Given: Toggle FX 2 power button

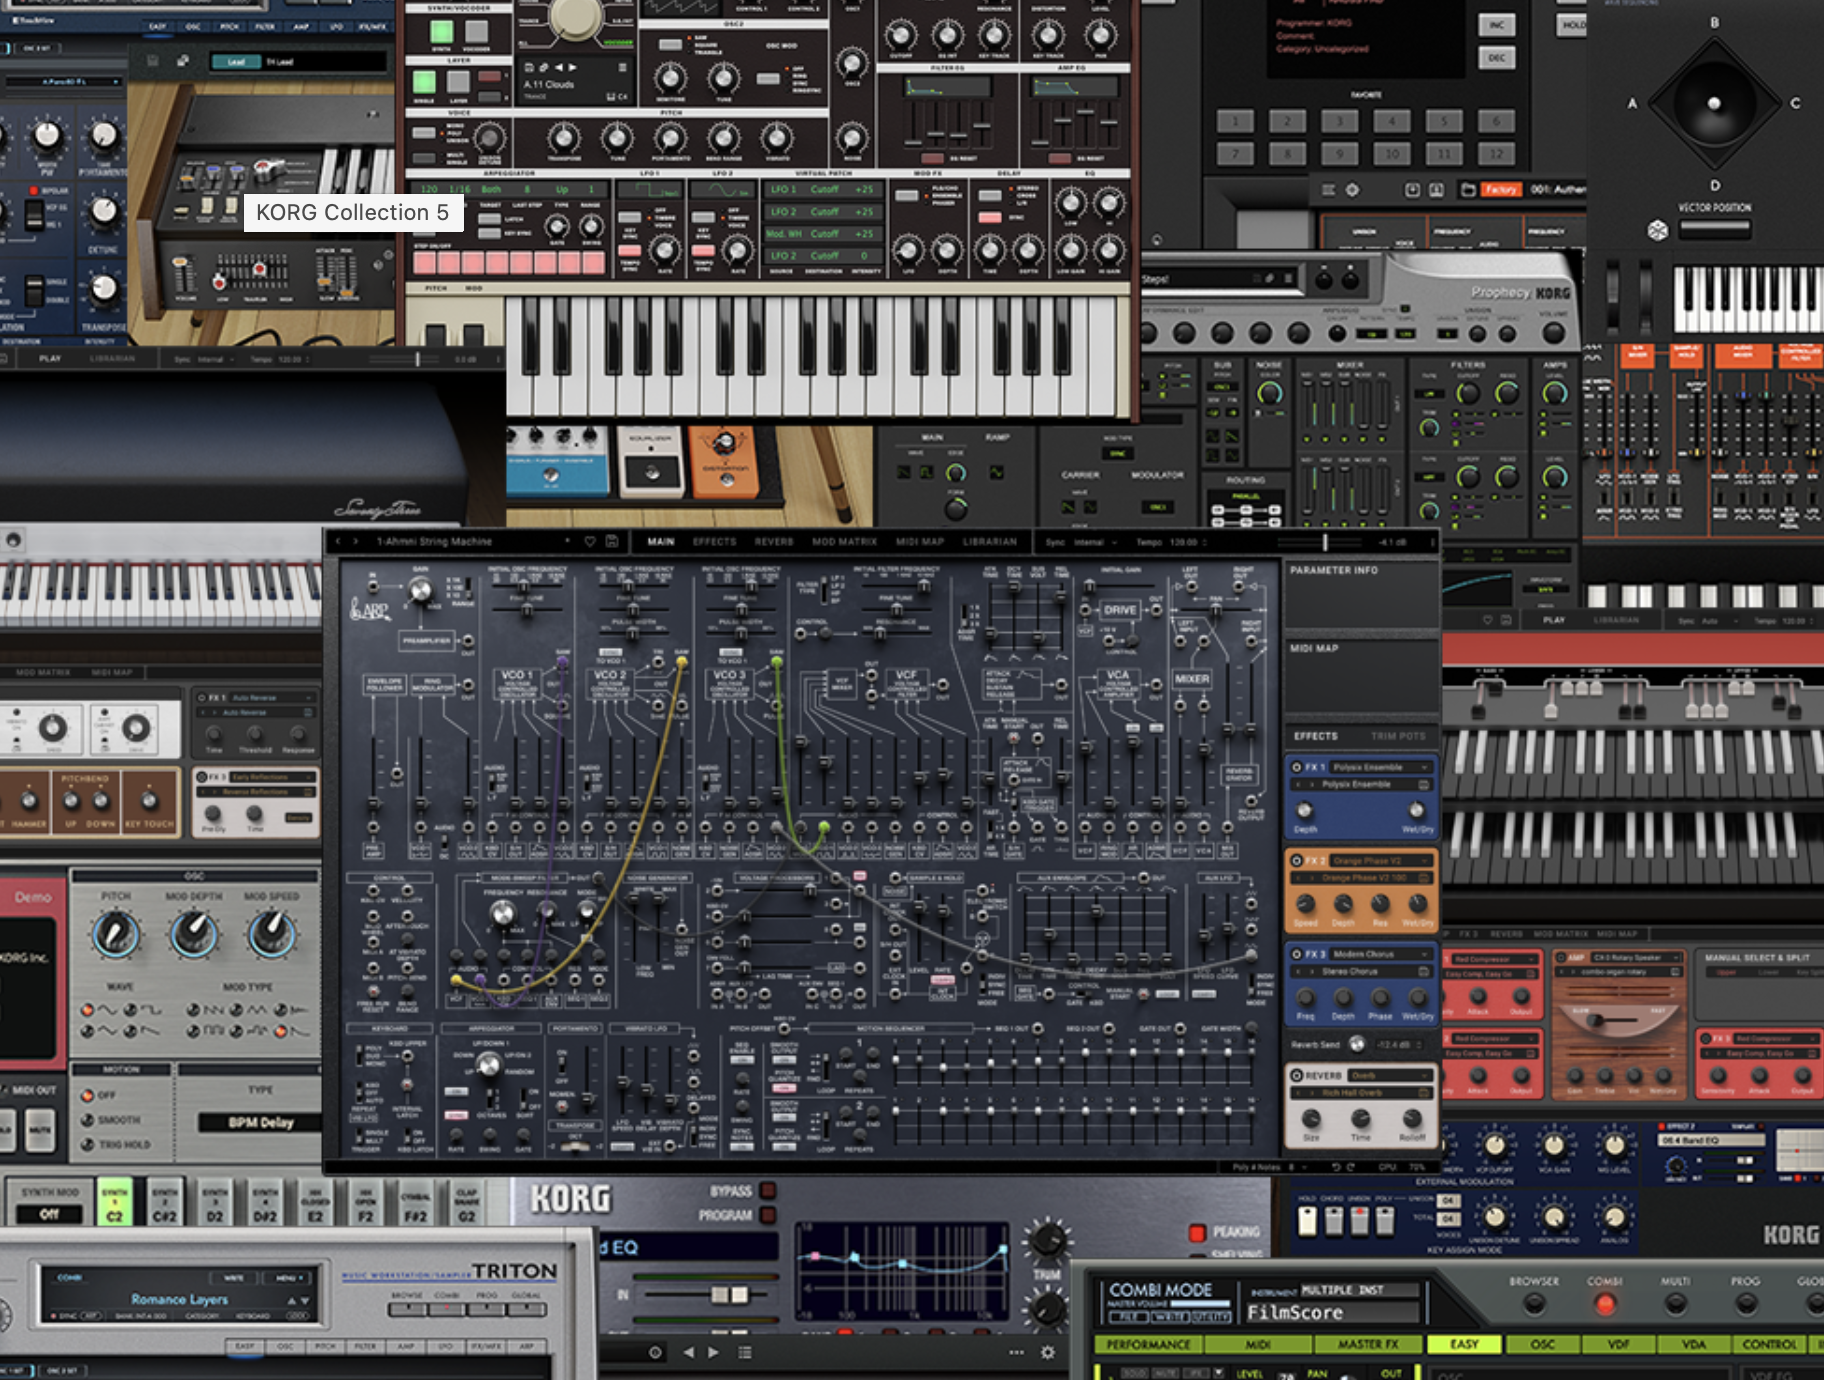Looking at the screenshot, I should pyautogui.click(x=1296, y=860).
